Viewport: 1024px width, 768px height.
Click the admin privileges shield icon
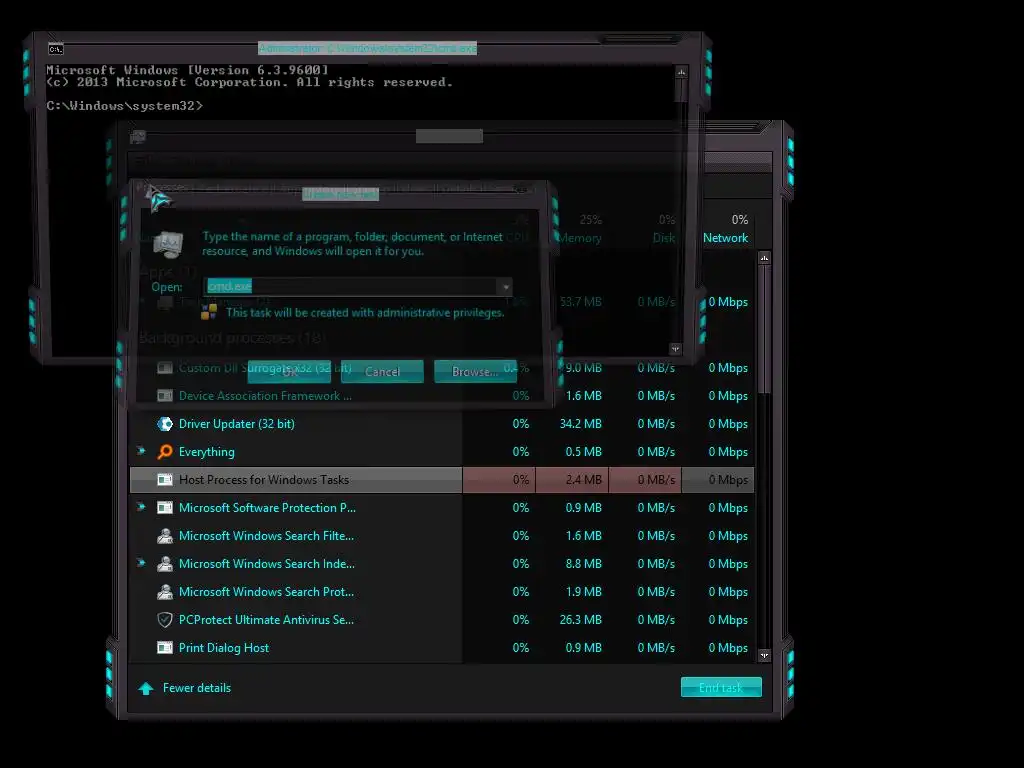click(209, 312)
